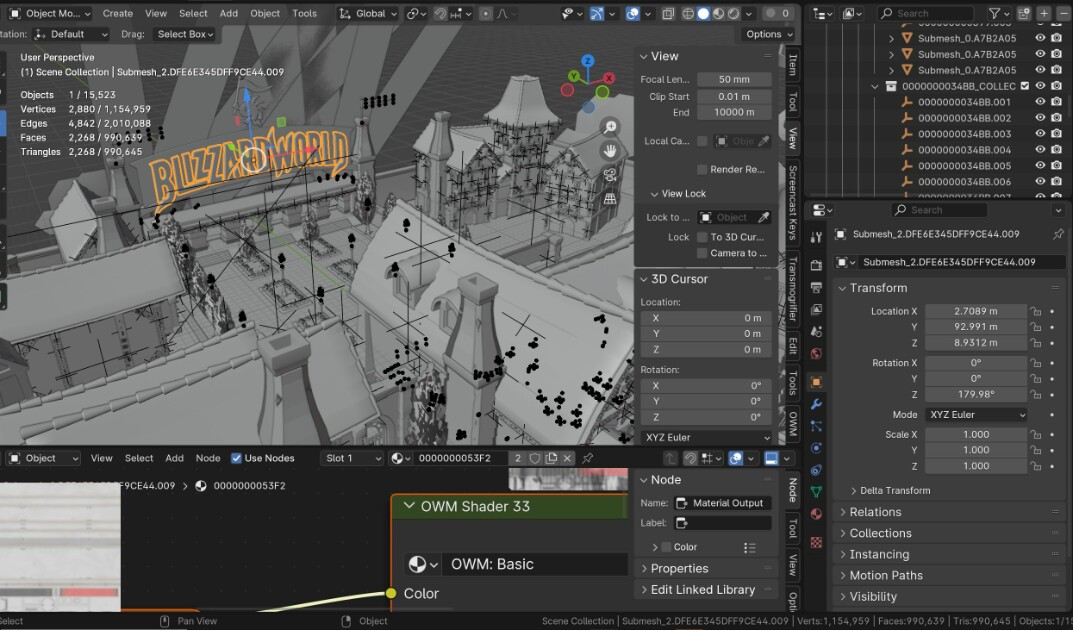Pin the node editor material with pin icon

pos(587,458)
